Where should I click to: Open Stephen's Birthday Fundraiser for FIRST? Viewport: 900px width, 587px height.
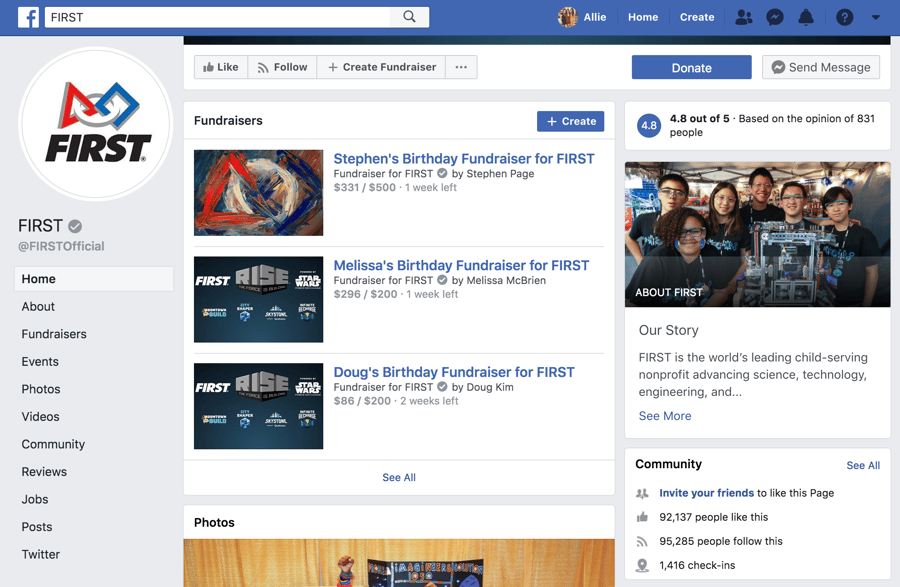tap(464, 158)
